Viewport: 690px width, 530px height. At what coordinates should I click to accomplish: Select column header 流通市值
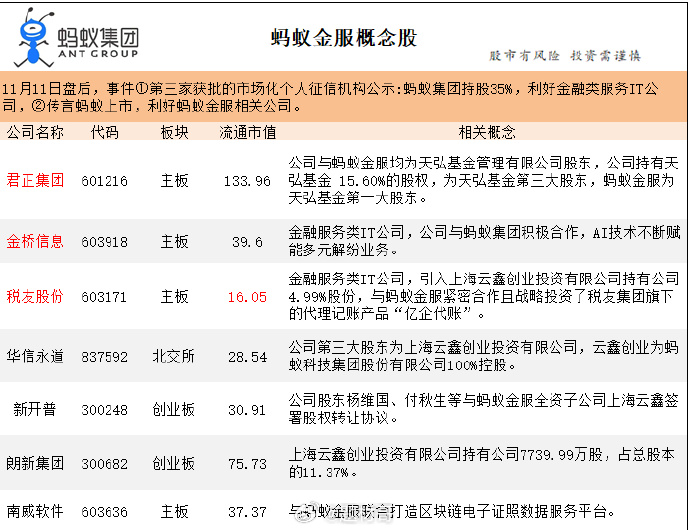(248, 132)
